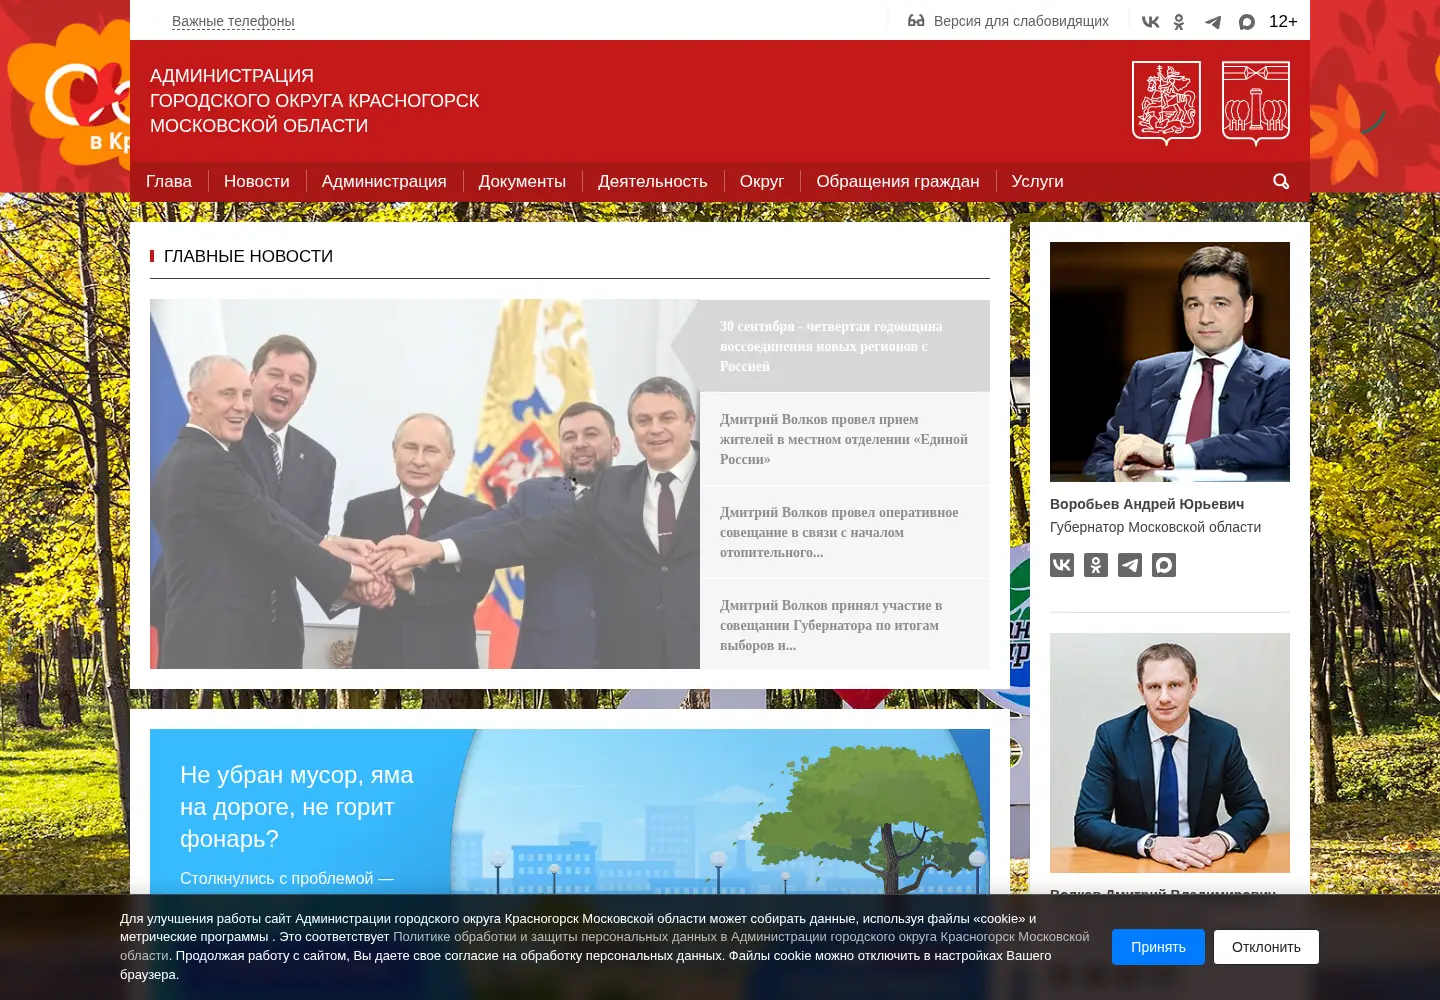Click the name Воробьев Андрей Юрьевич

pos(1147,504)
